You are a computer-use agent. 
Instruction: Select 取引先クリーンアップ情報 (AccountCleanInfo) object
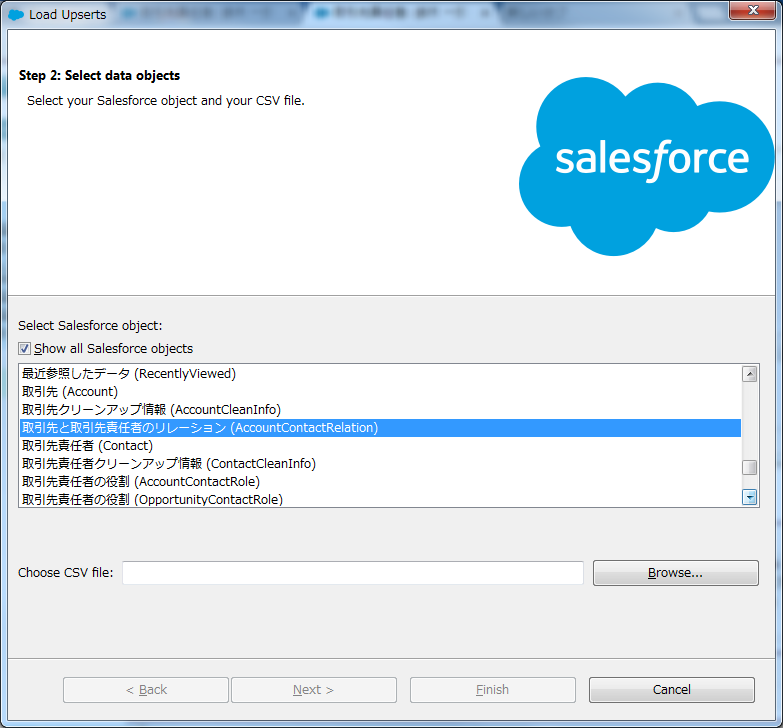pyautogui.click(x=380, y=409)
